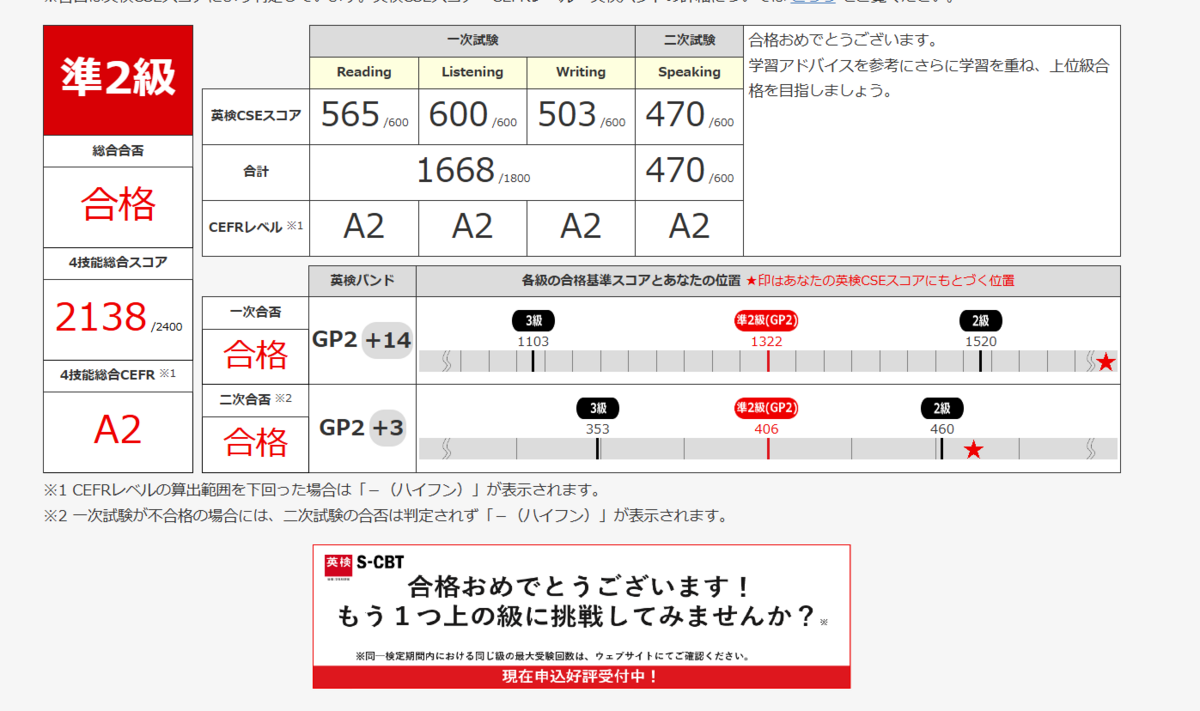Select the 準2級(GP2) badge above score 406

(x=767, y=408)
